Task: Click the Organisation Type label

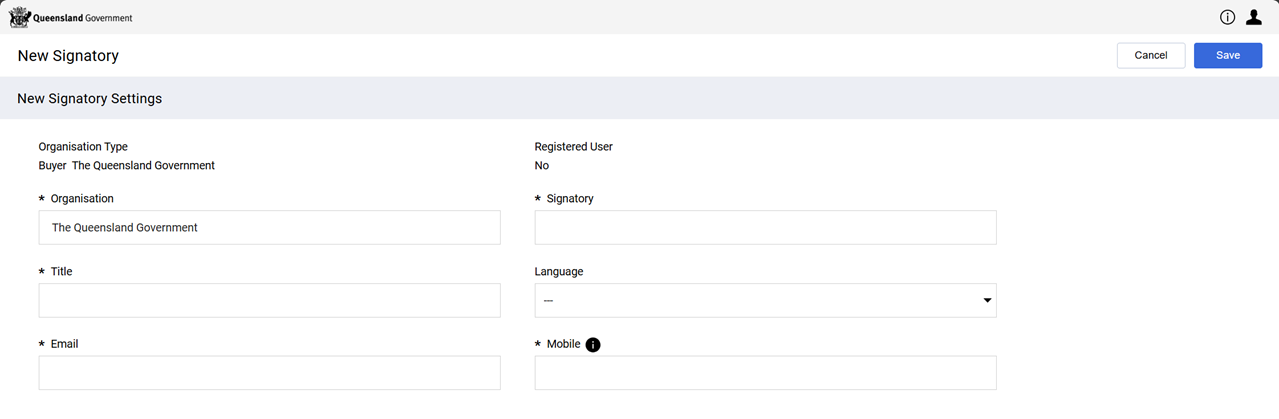Action: point(83,147)
